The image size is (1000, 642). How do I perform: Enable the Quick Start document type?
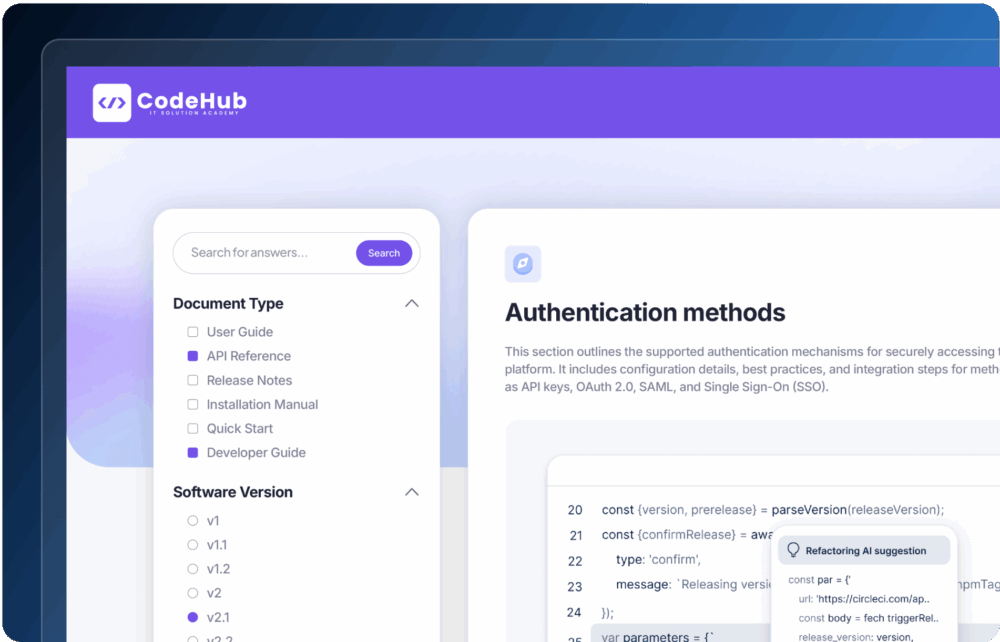pos(192,428)
